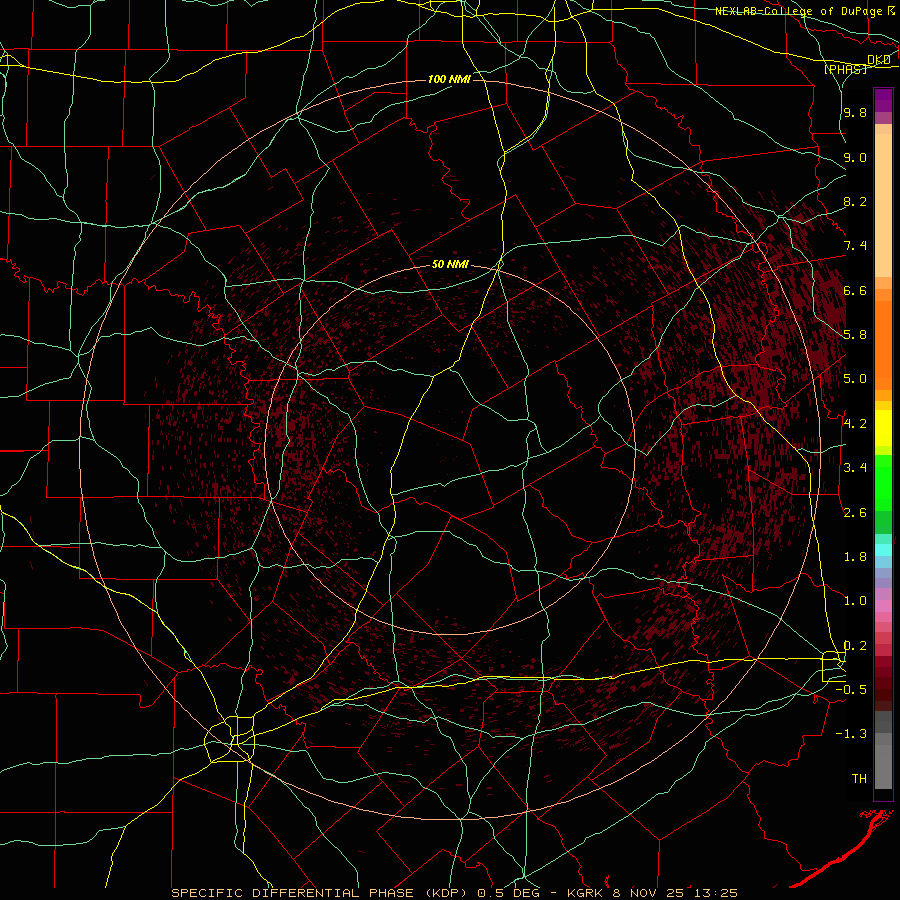900x900 pixels.
Task: Click the 8 NOV 25 date in caption
Action: [647, 893]
